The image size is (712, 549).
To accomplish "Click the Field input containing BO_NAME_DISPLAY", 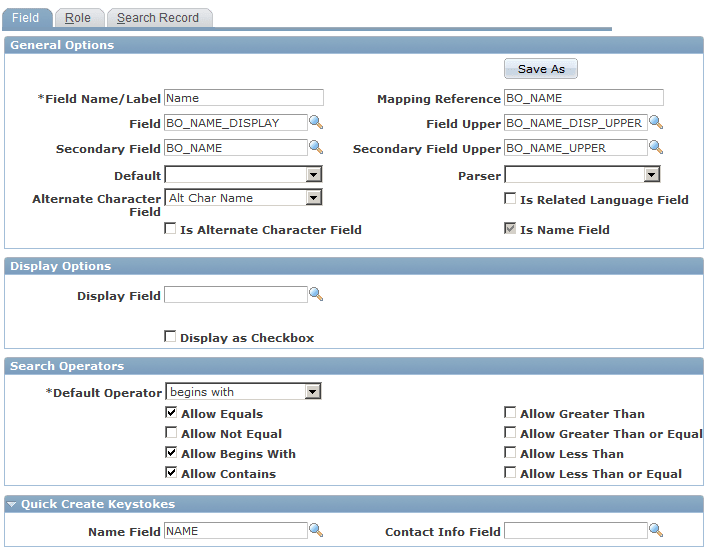I will [236, 123].
